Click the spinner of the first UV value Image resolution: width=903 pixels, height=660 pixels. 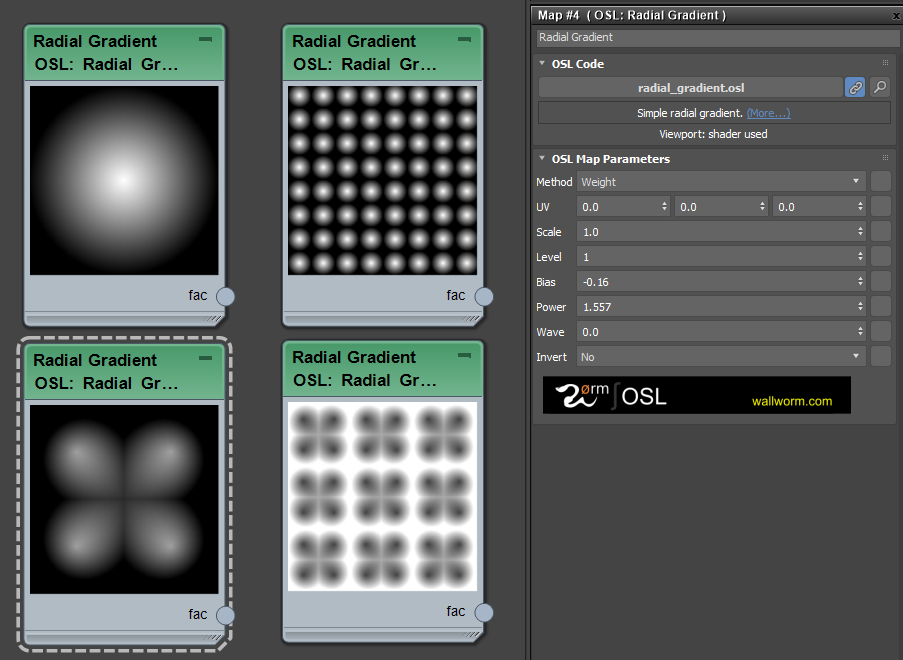665,206
